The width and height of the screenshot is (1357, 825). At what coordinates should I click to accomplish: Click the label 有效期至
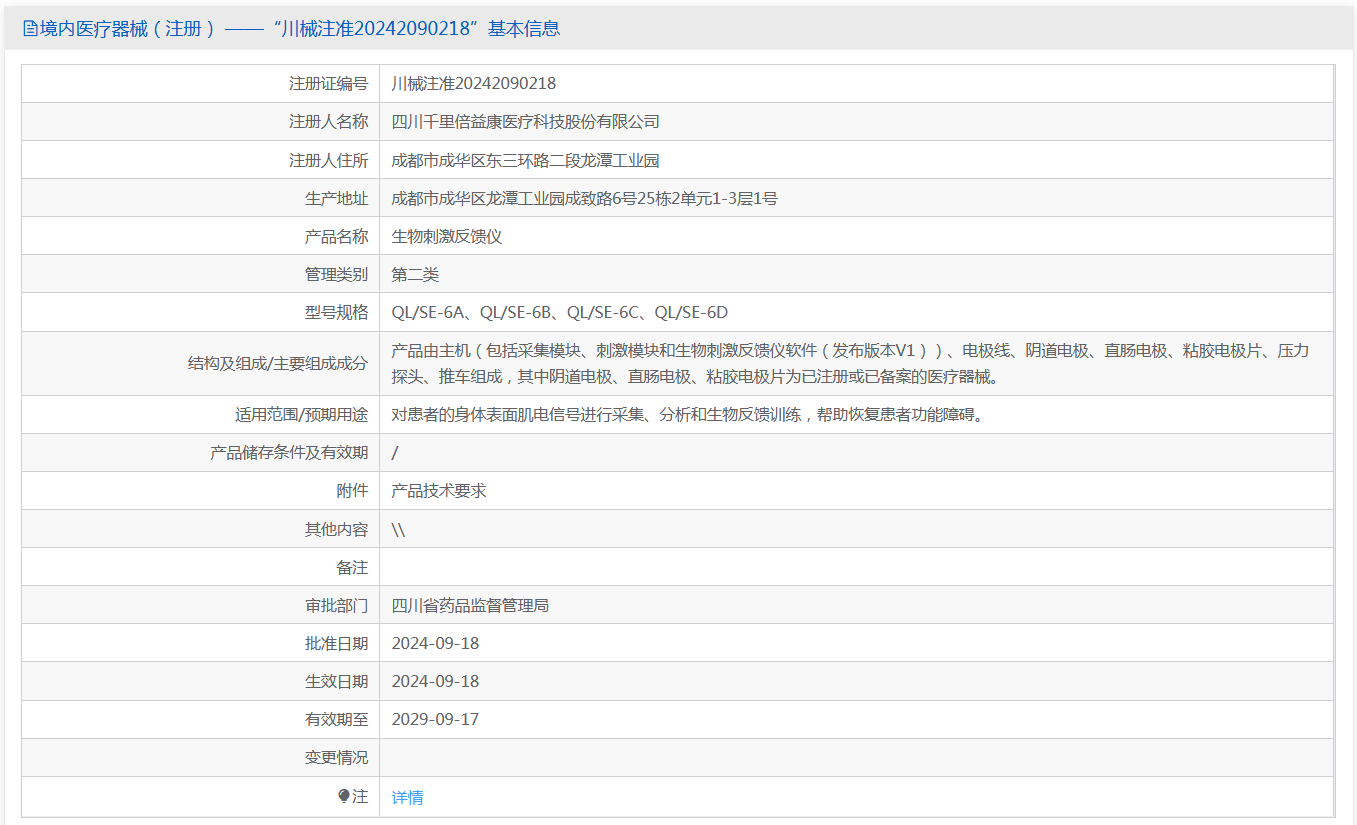click(336, 719)
